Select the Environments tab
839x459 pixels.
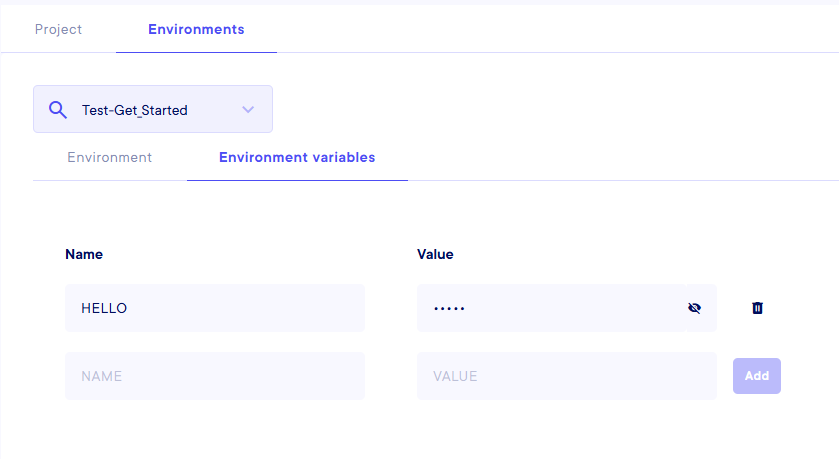click(x=196, y=29)
